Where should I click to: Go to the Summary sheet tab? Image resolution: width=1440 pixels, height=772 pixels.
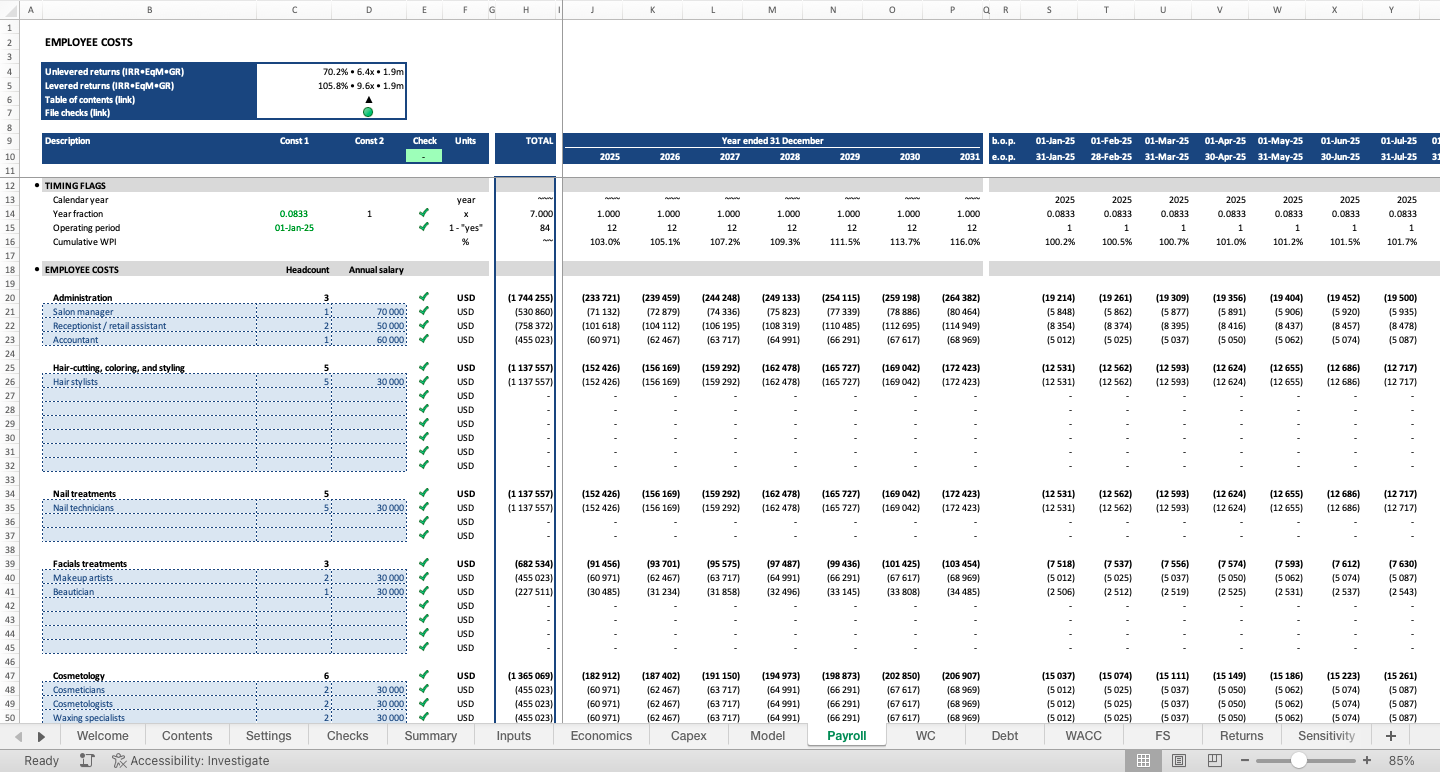tap(430, 736)
